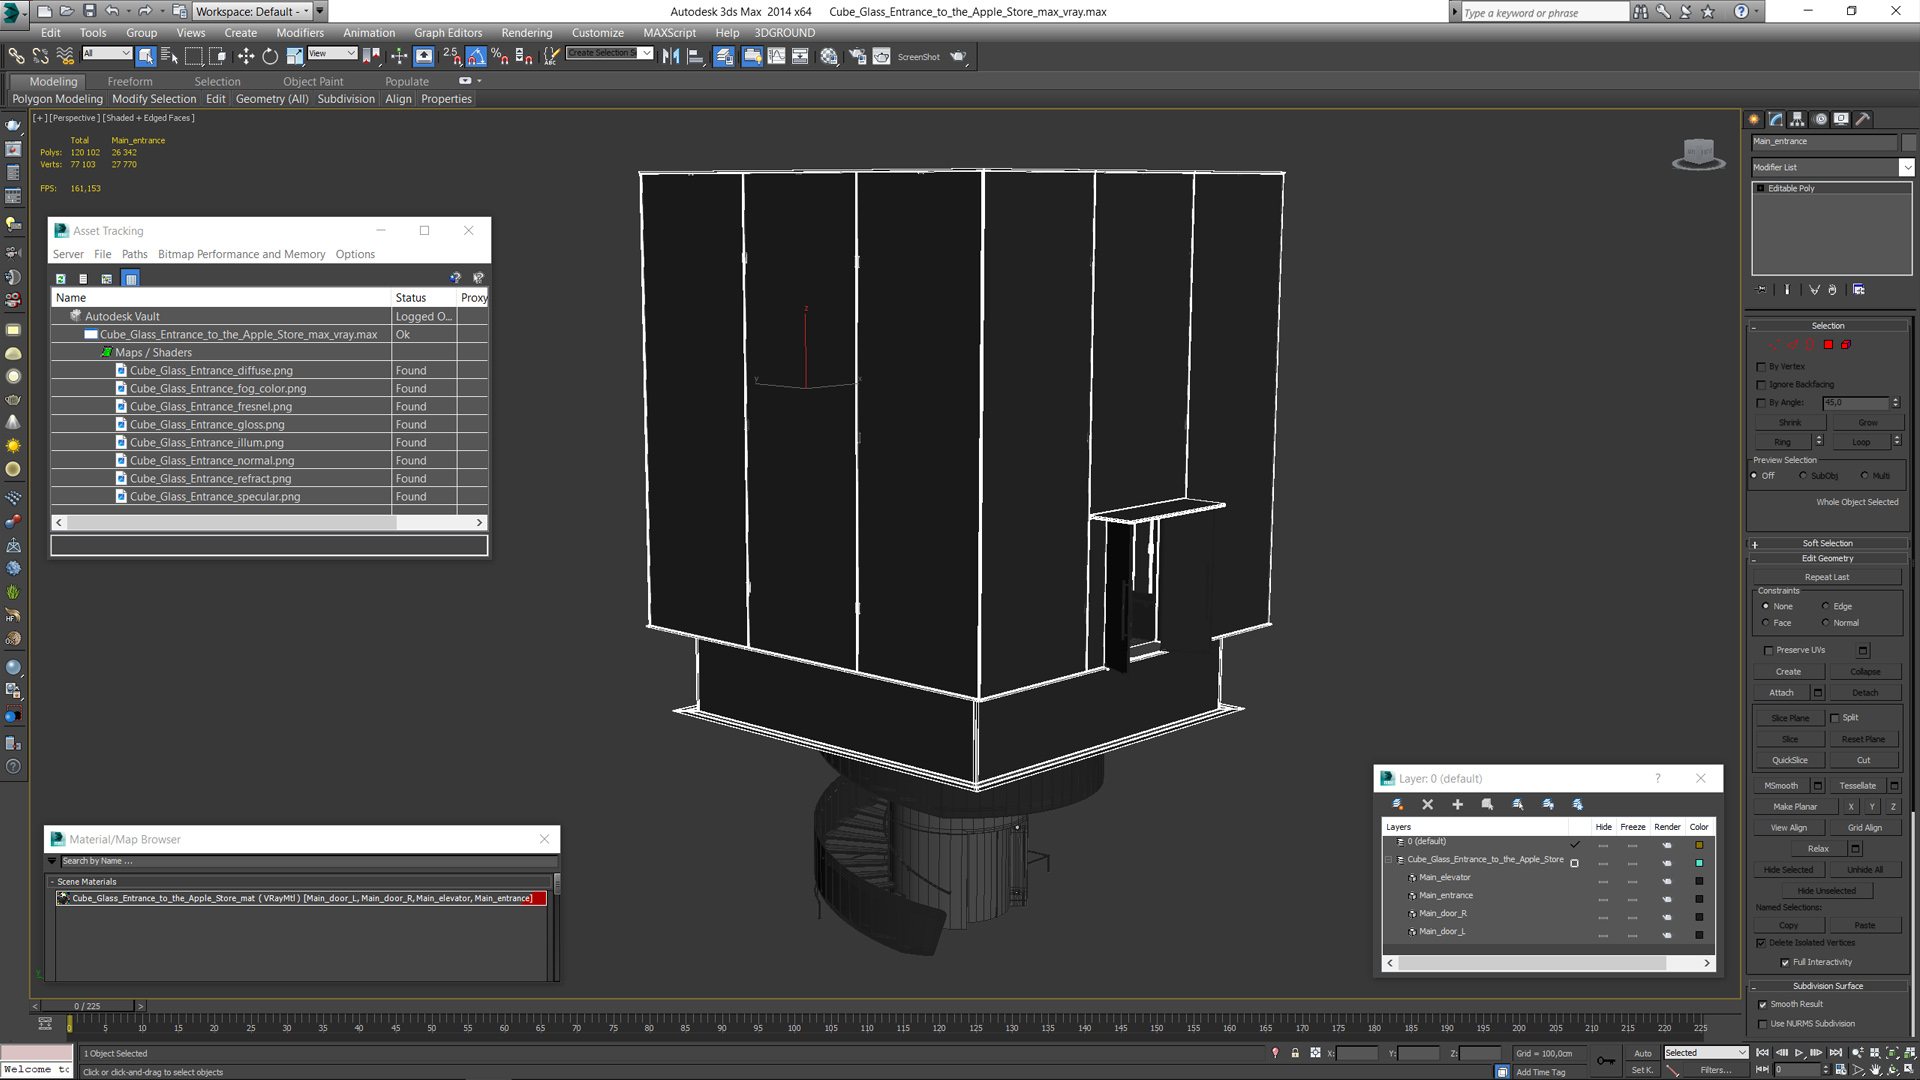Switch to the Object Paint ribbon tab
This screenshot has height=1080, width=1920.
point(313,82)
